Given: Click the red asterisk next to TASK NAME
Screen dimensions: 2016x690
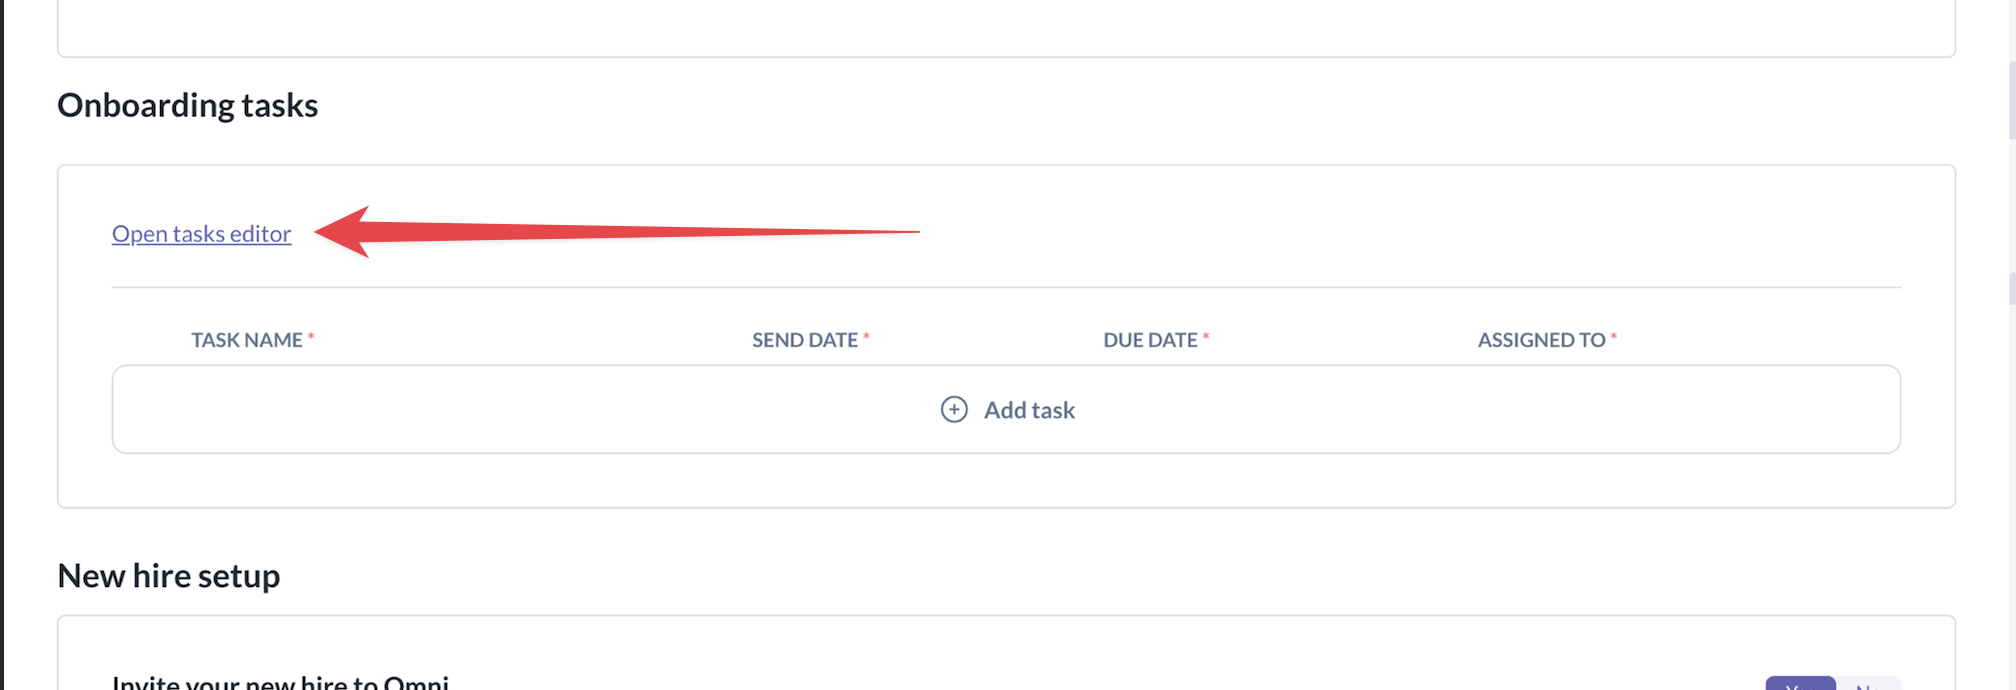Looking at the screenshot, I should coord(311,337).
